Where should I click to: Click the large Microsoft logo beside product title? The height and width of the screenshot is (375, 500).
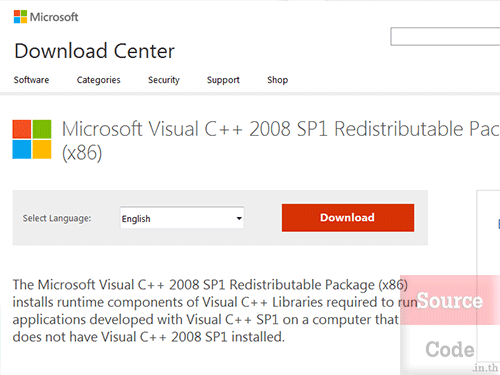[x=32, y=139]
